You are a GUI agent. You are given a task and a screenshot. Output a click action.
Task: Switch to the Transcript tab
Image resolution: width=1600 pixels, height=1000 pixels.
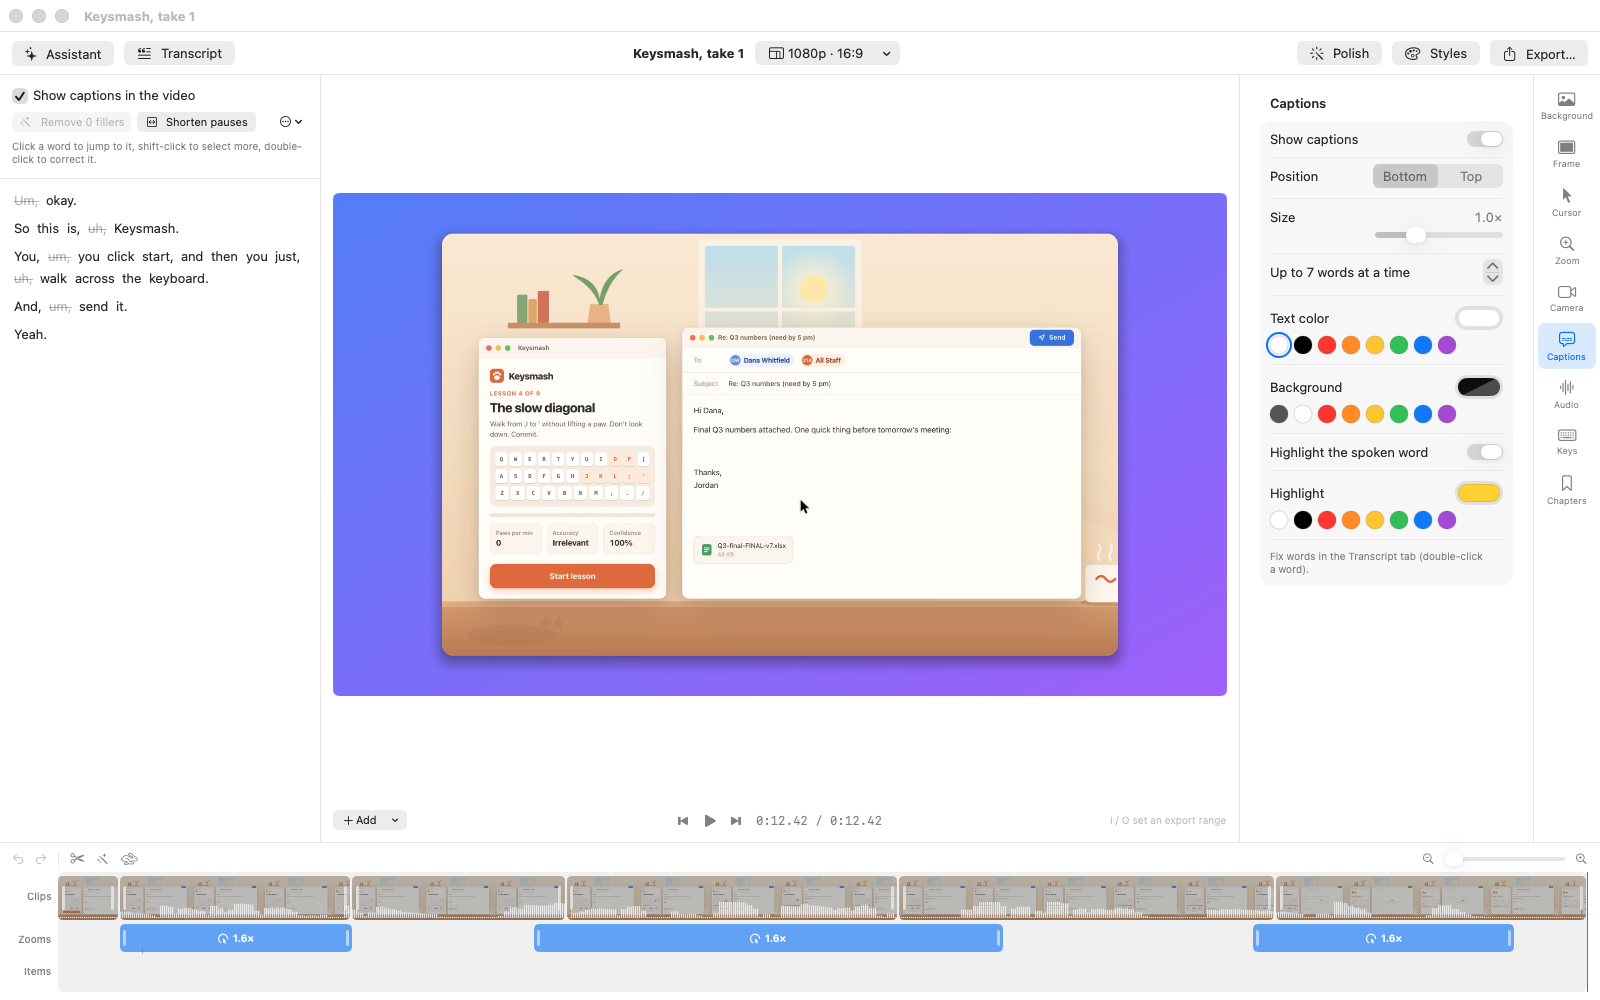pos(180,53)
